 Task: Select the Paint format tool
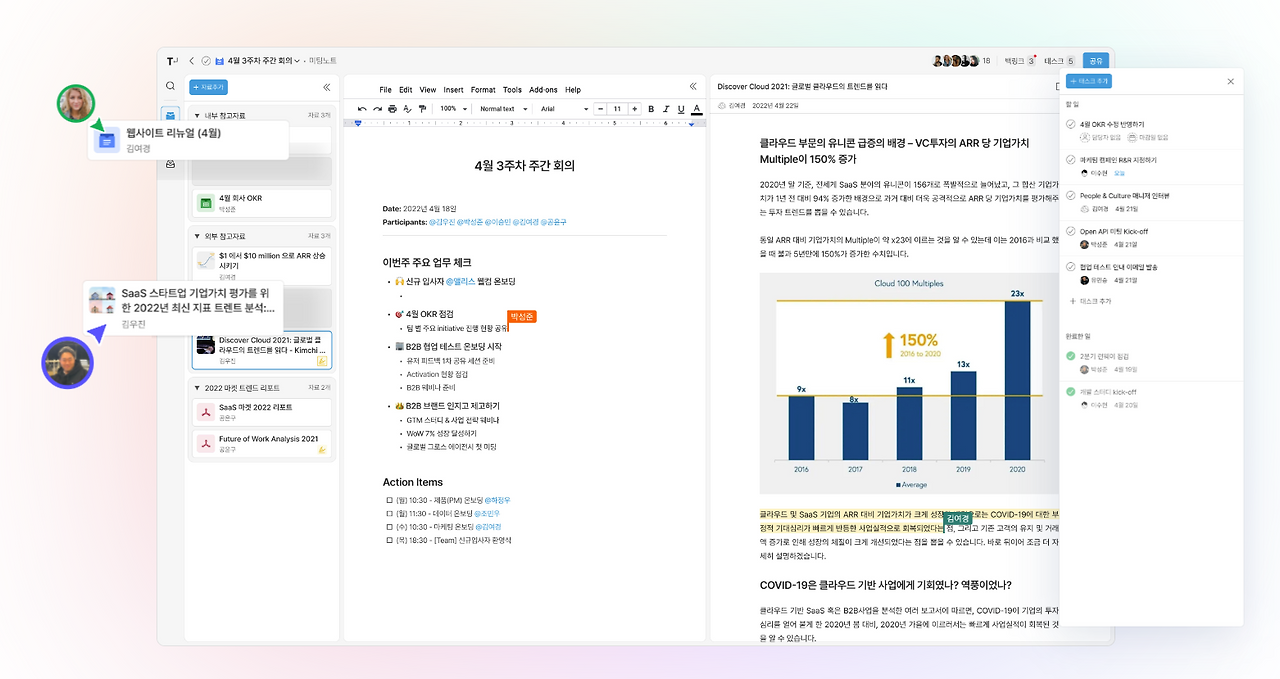pyautogui.click(x=422, y=108)
